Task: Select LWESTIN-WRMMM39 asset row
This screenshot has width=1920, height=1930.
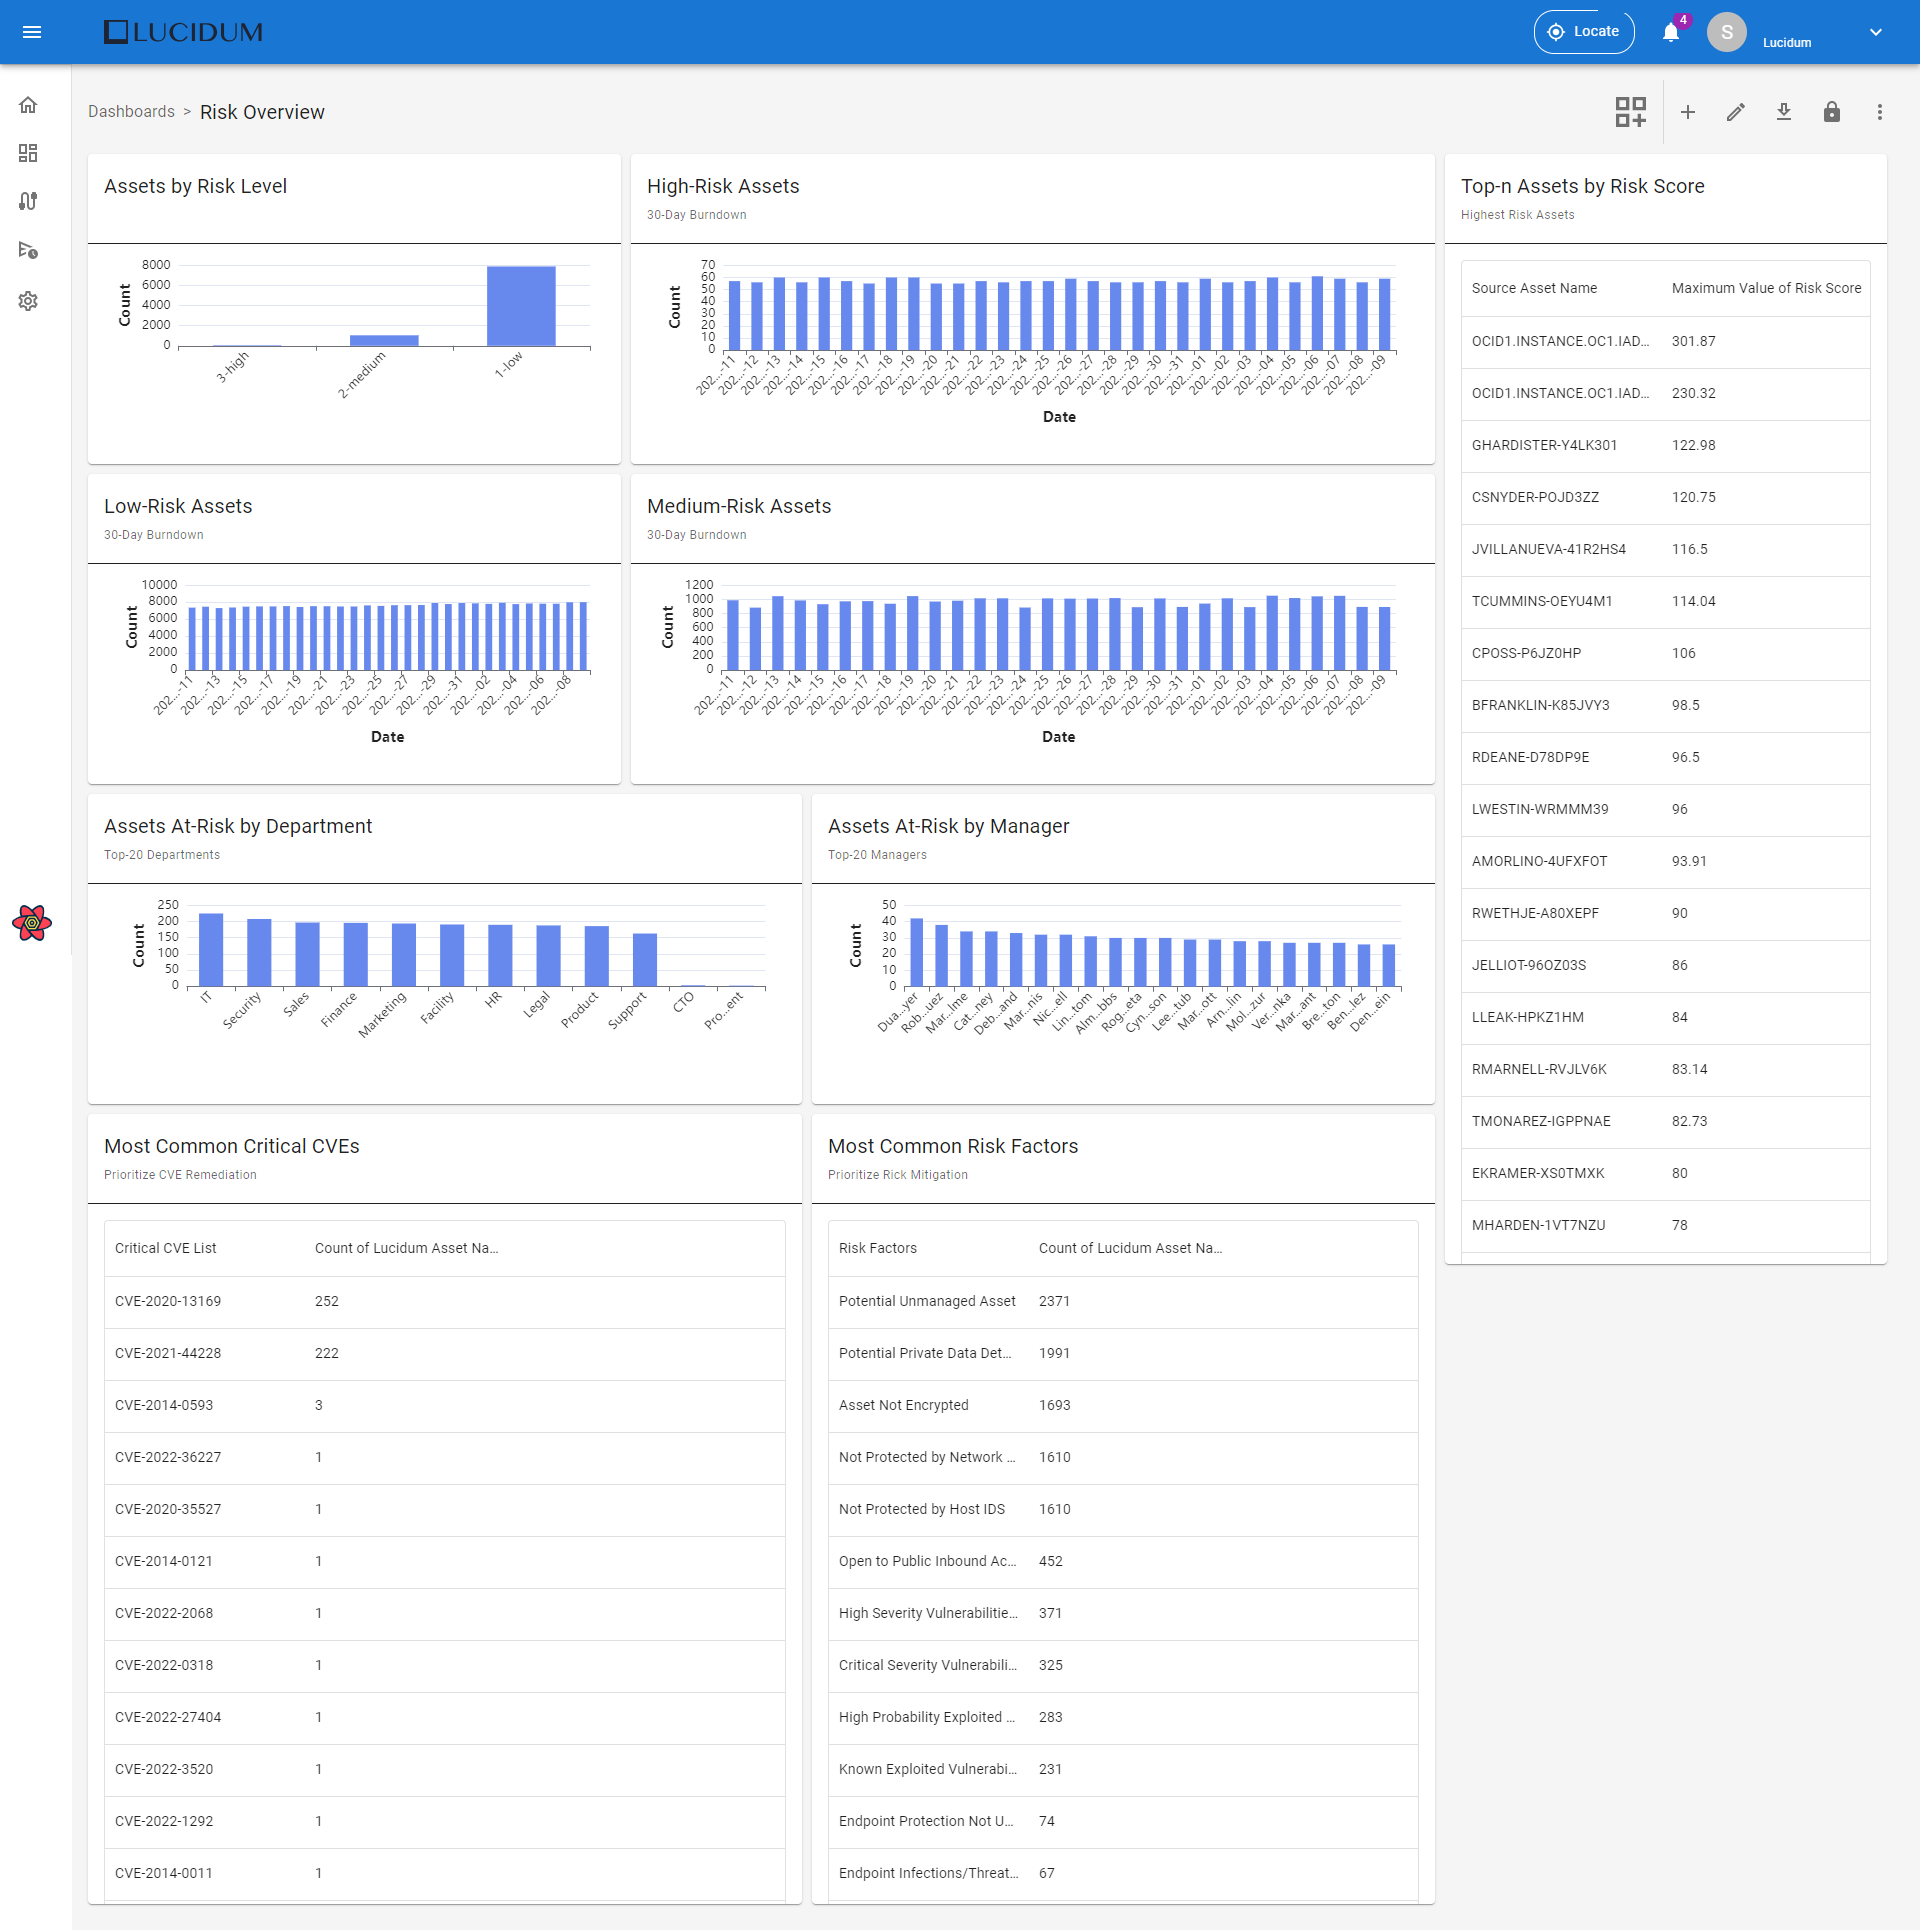Action: coord(1665,810)
